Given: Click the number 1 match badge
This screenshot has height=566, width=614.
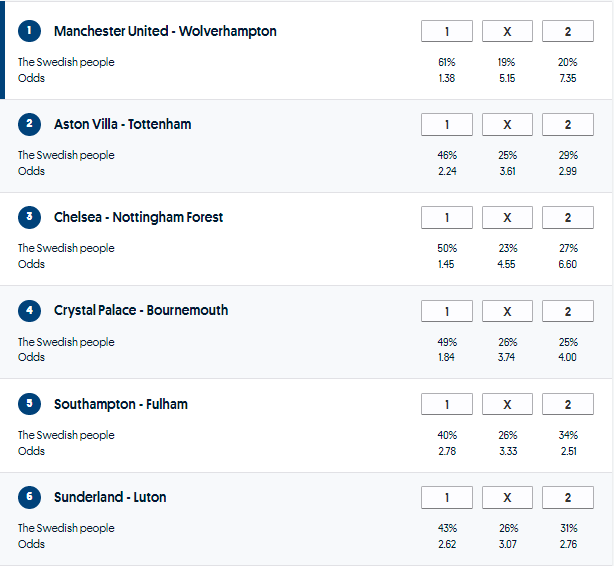Looking at the screenshot, I should [30, 31].
